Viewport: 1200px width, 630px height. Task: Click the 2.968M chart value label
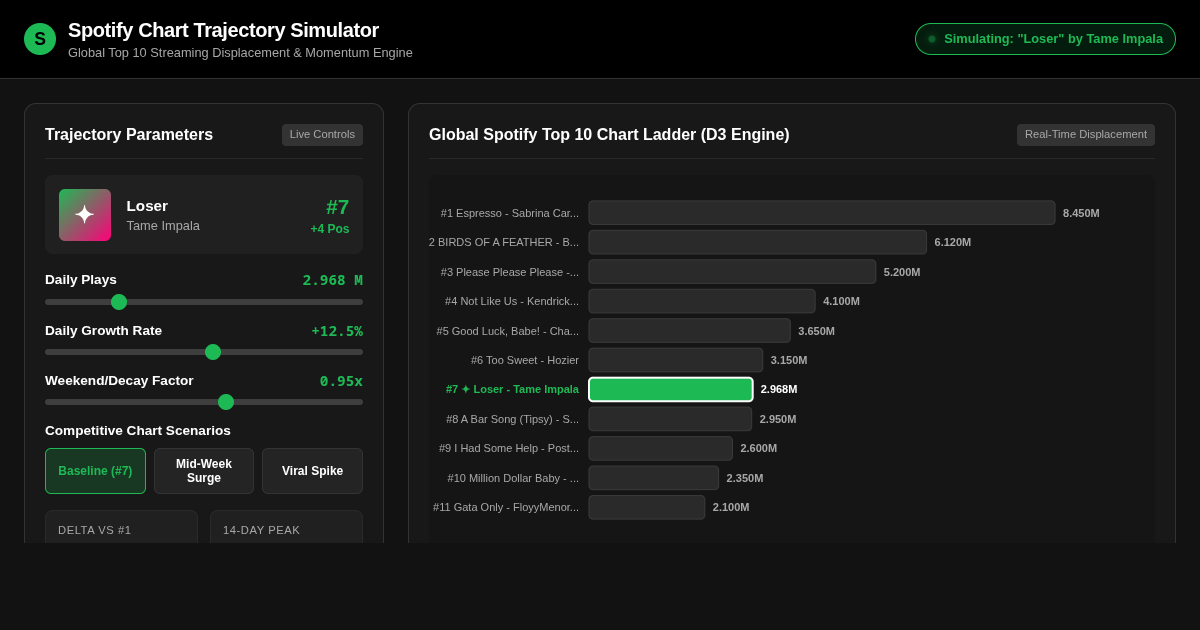[x=779, y=389]
